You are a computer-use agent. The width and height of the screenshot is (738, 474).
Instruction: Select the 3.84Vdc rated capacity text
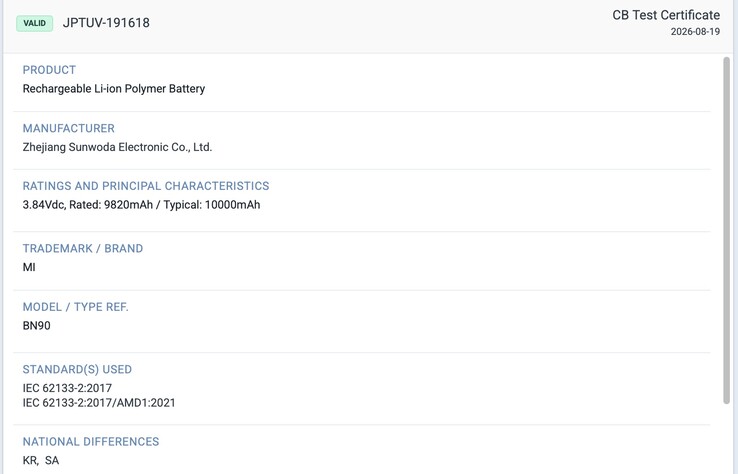pos(141,205)
